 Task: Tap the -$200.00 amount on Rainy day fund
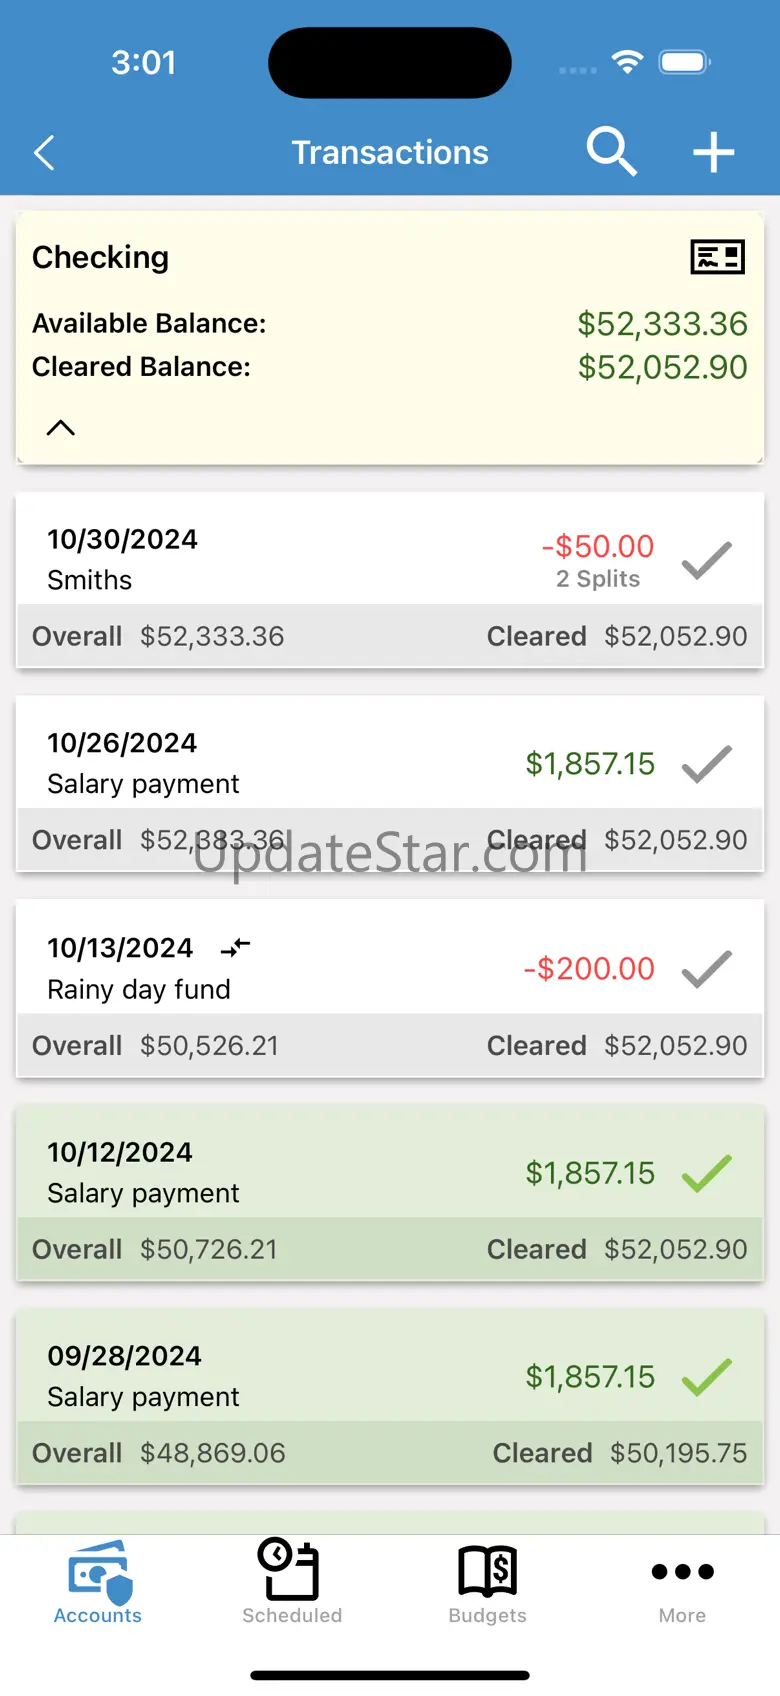pyautogui.click(x=589, y=968)
